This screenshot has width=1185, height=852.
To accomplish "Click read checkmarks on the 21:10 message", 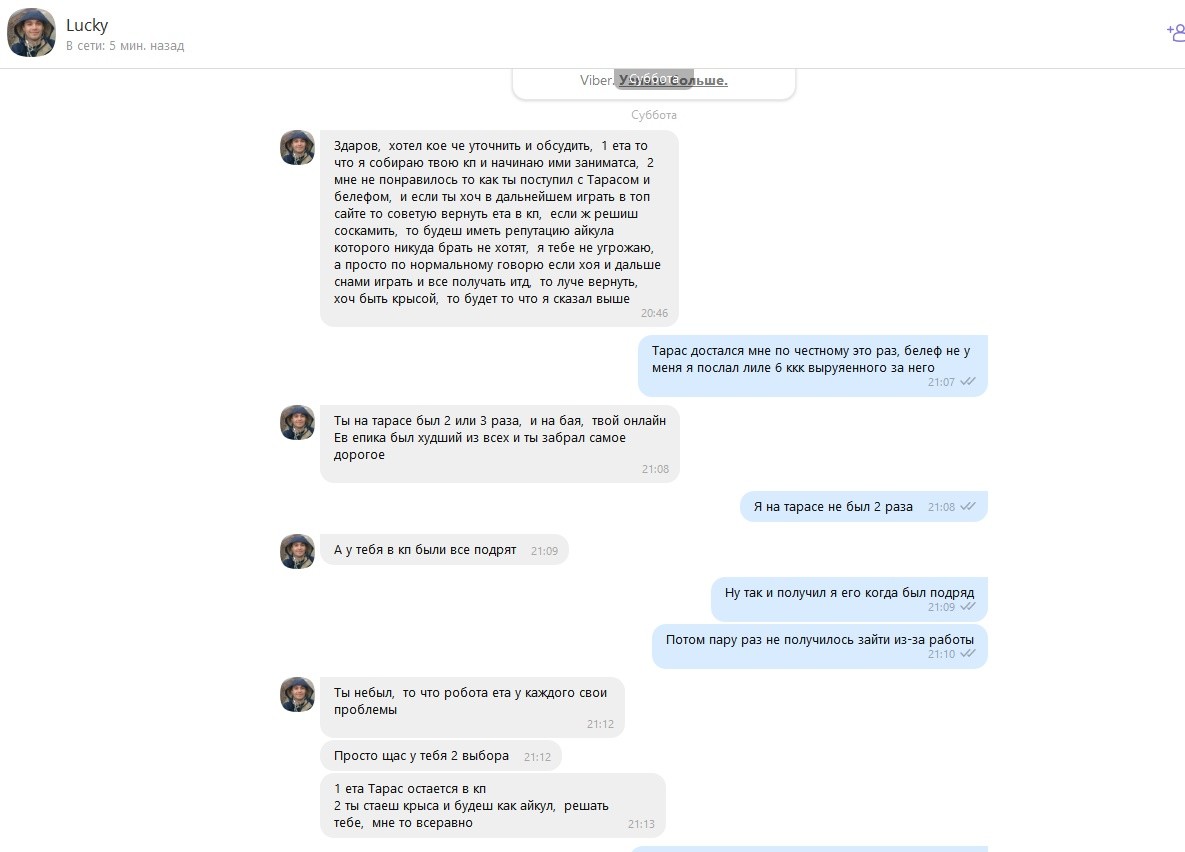I will (x=968, y=654).
